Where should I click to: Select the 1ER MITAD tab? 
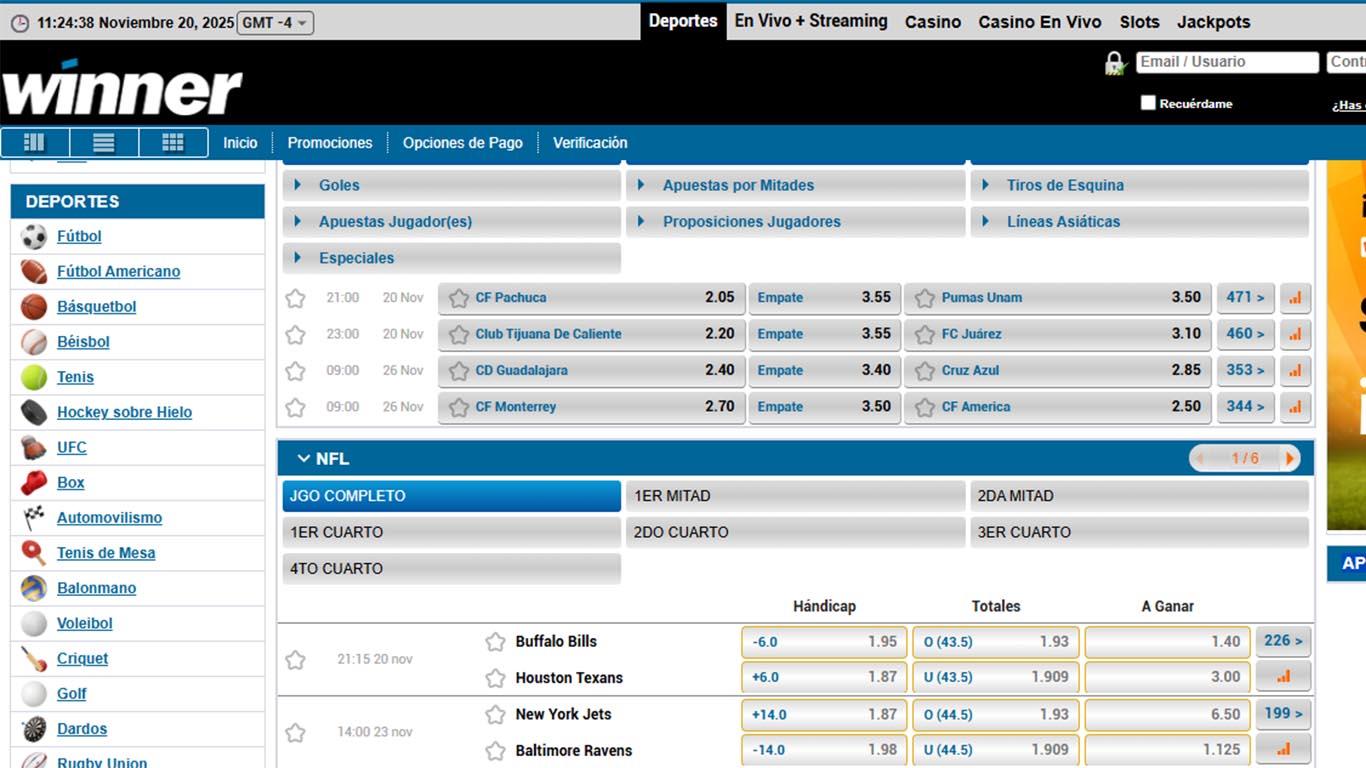(x=795, y=496)
